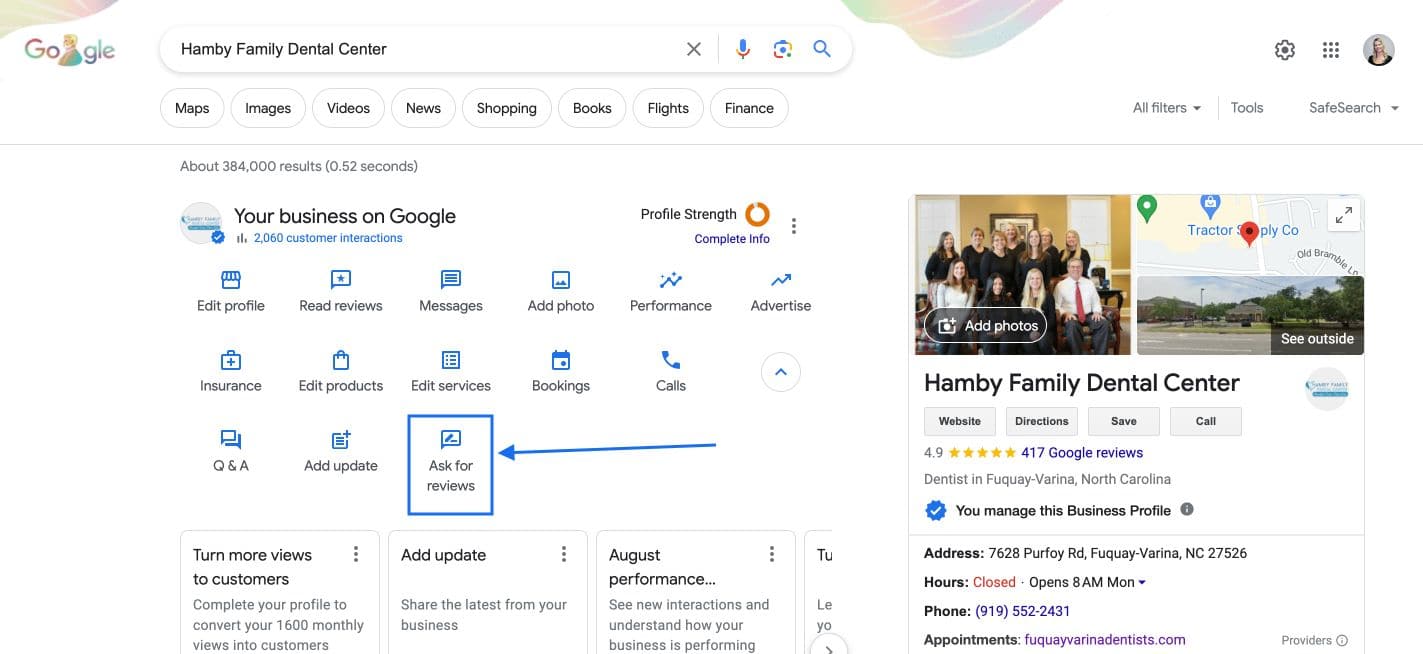Click Add photos on team picture
Image resolution: width=1423 pixels, height=654 pixels.
pyautogui.click(x=986, y=325)
